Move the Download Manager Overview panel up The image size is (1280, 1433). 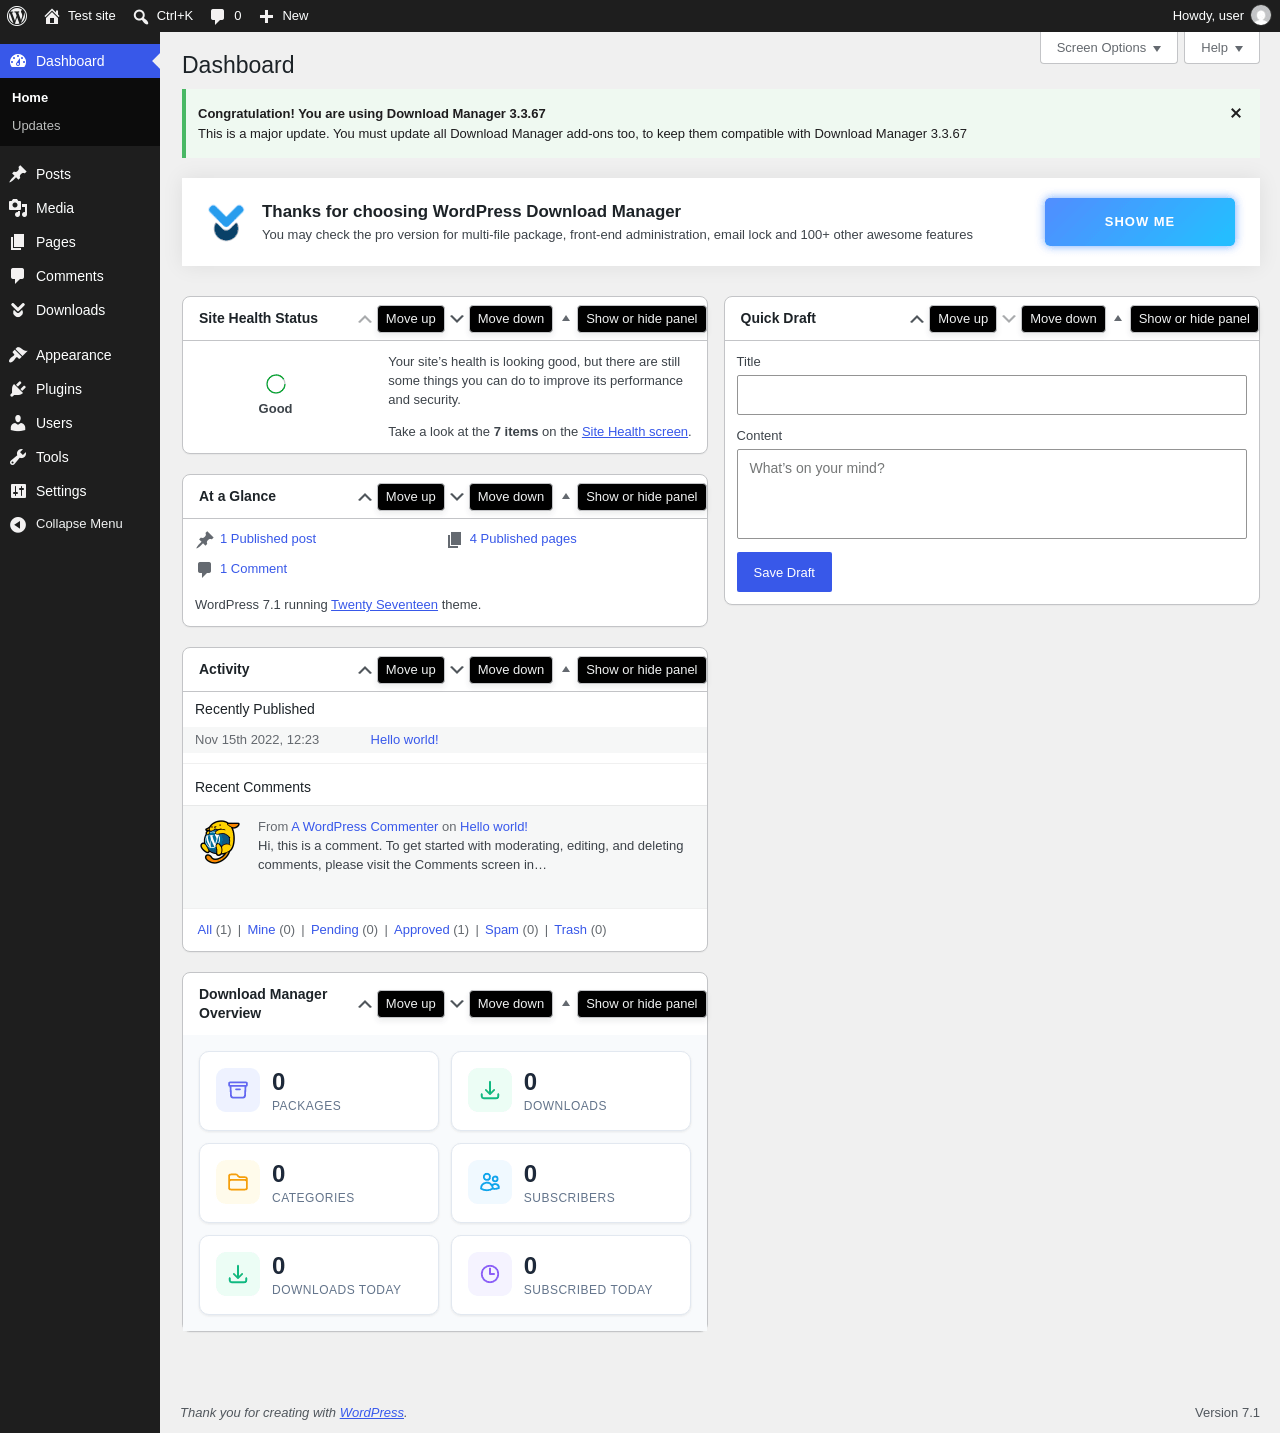pos(365,1004)
